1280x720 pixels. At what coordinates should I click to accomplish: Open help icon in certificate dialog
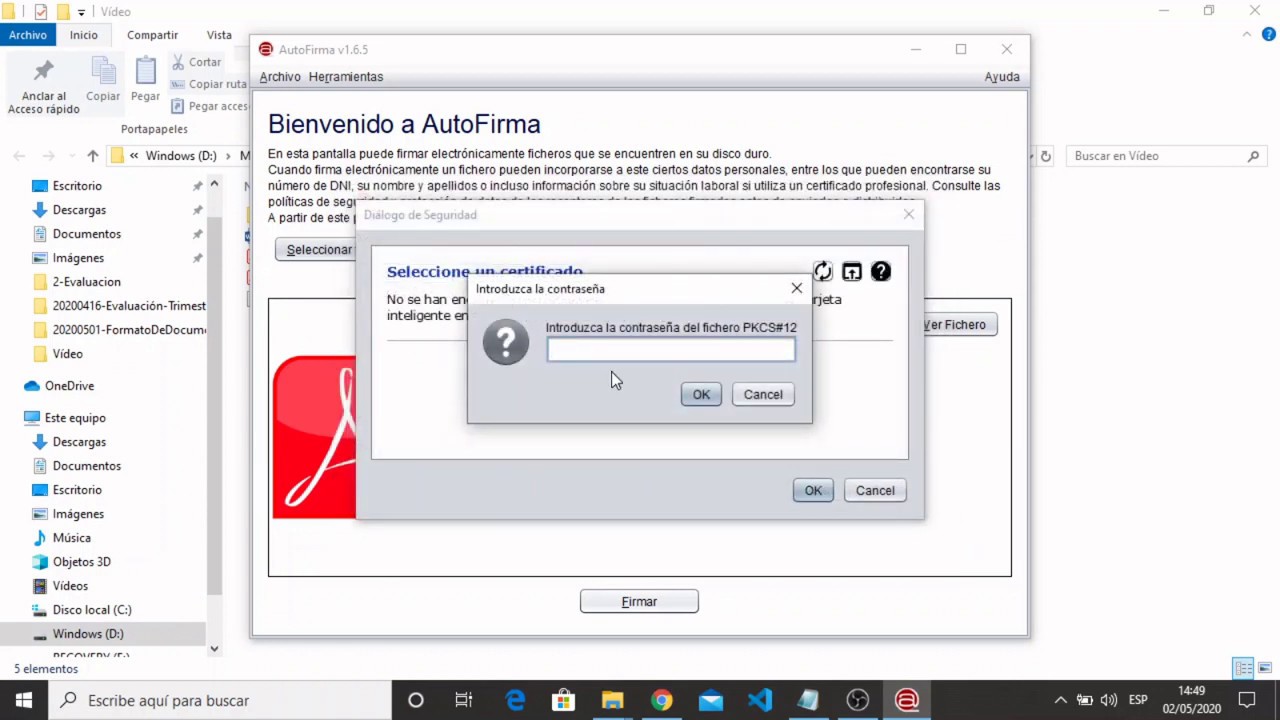click(880, 271)
